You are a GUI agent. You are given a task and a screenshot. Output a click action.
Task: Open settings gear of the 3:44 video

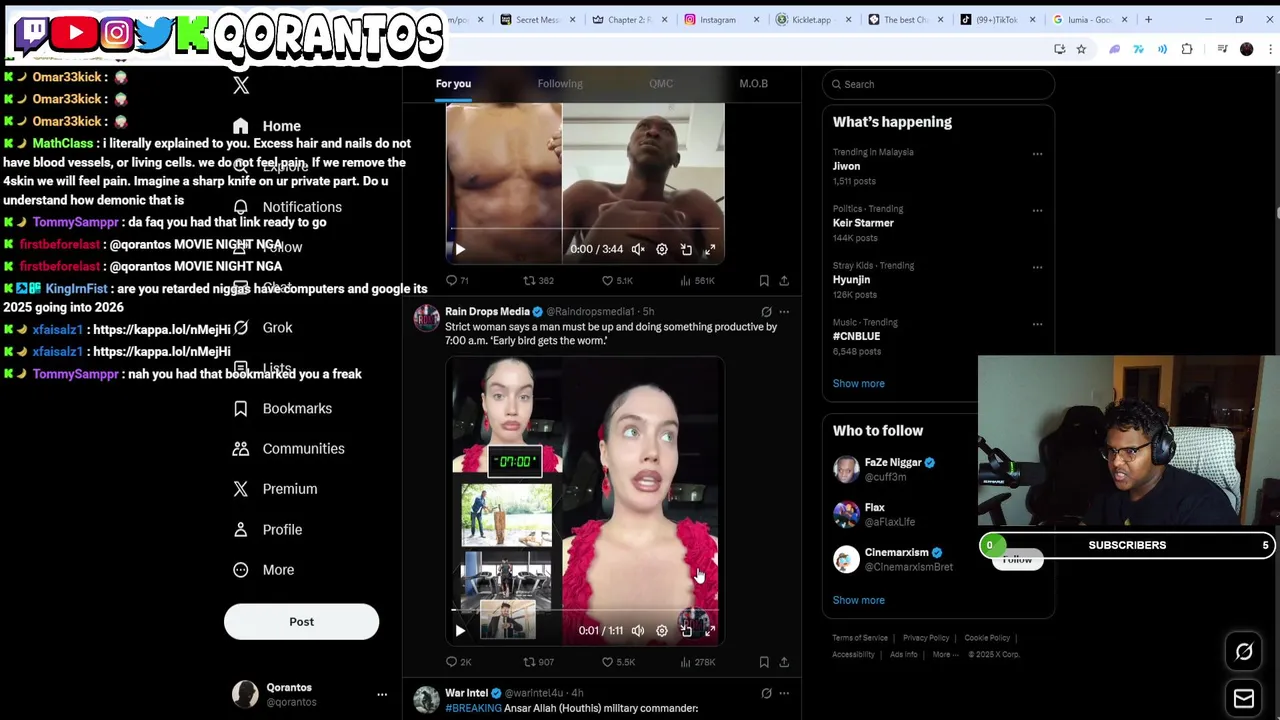click(662, 249)
